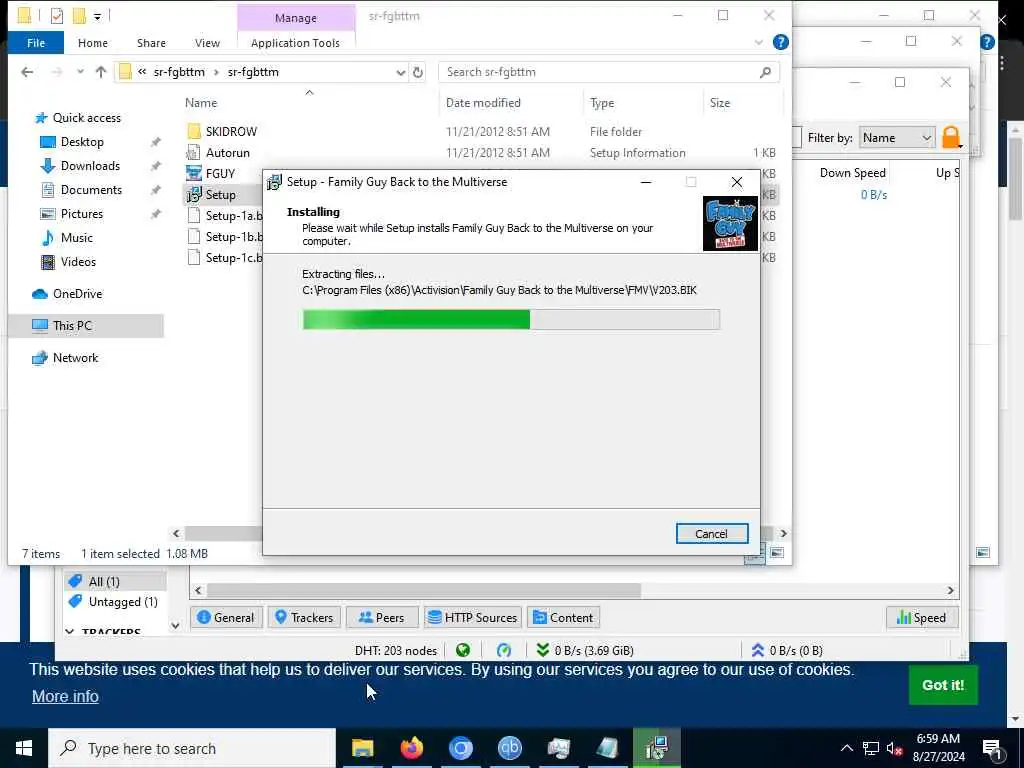
Task: Go back in Explorer navigation
Action: (x=27, y=72)
